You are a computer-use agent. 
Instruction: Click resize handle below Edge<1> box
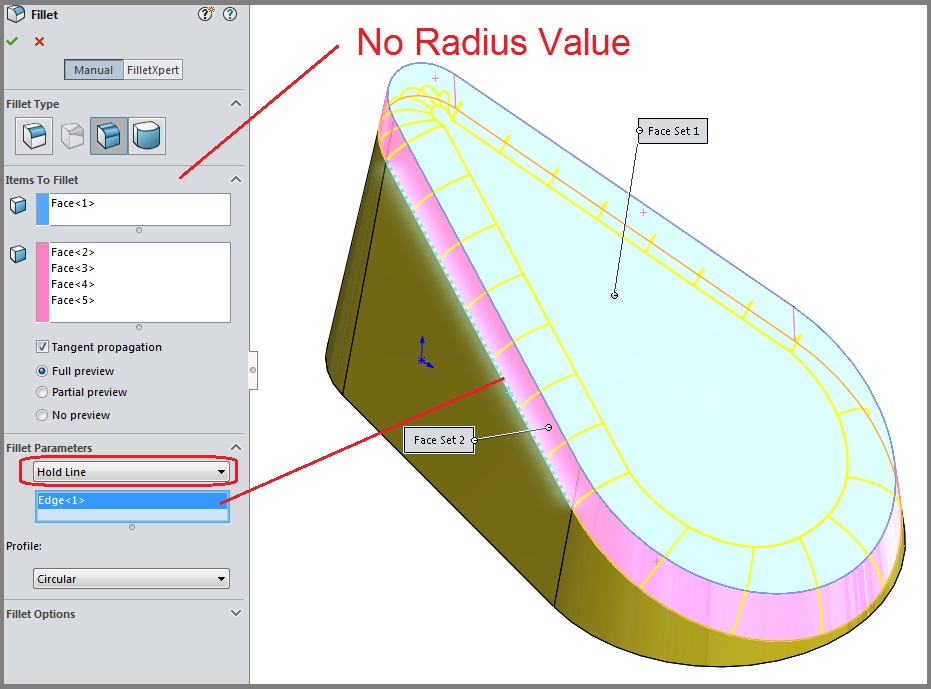pyautogui.click(x=132, y=527)
